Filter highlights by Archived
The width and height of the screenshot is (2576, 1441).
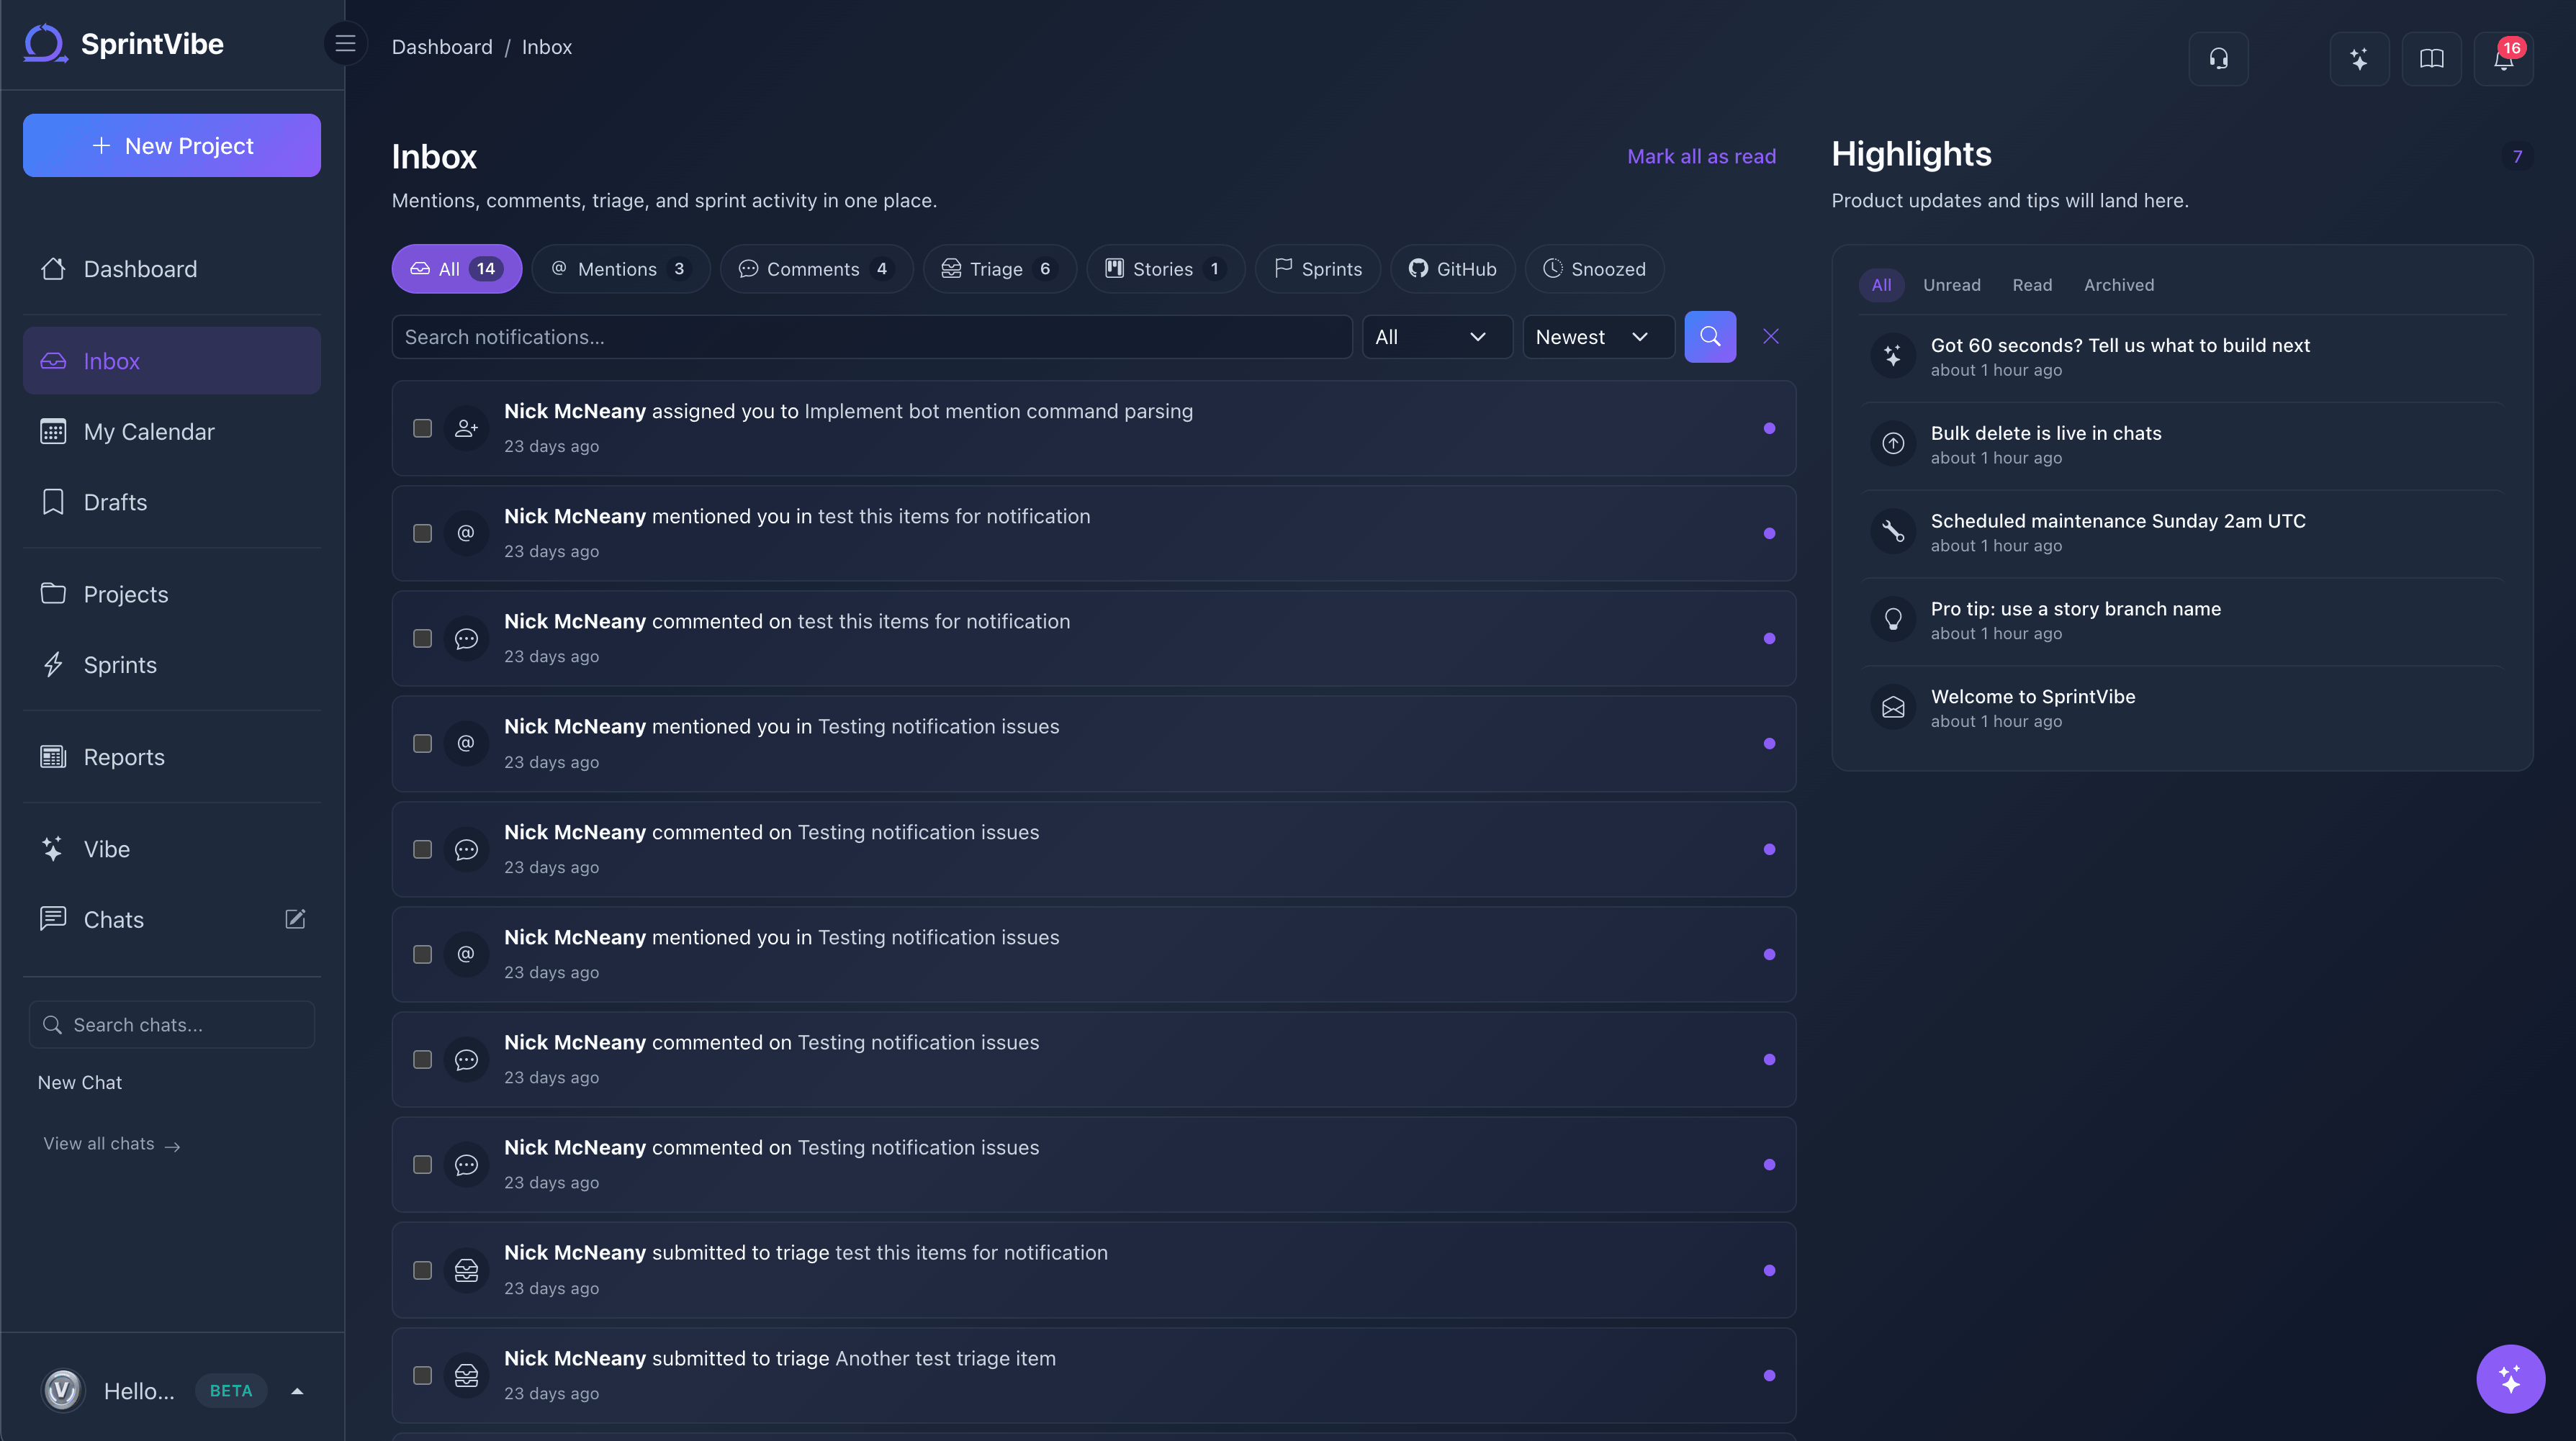click(2118, 285)
